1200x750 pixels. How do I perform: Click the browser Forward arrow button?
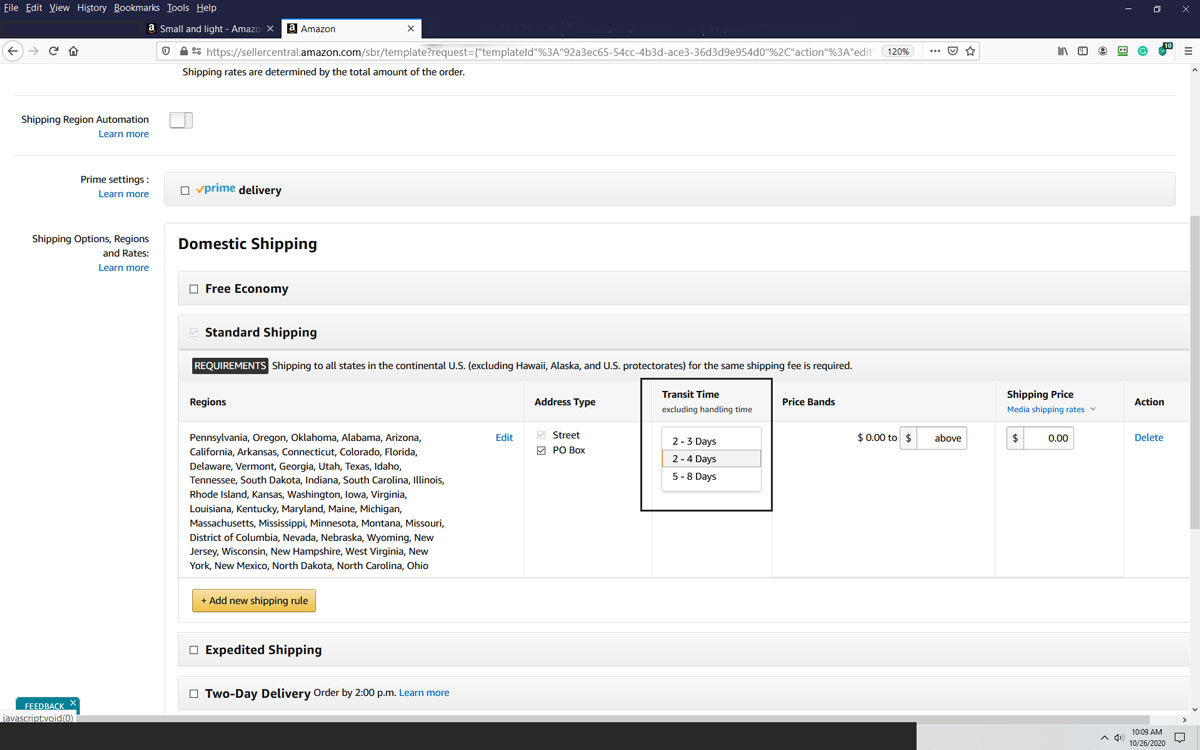coord(33,51)
